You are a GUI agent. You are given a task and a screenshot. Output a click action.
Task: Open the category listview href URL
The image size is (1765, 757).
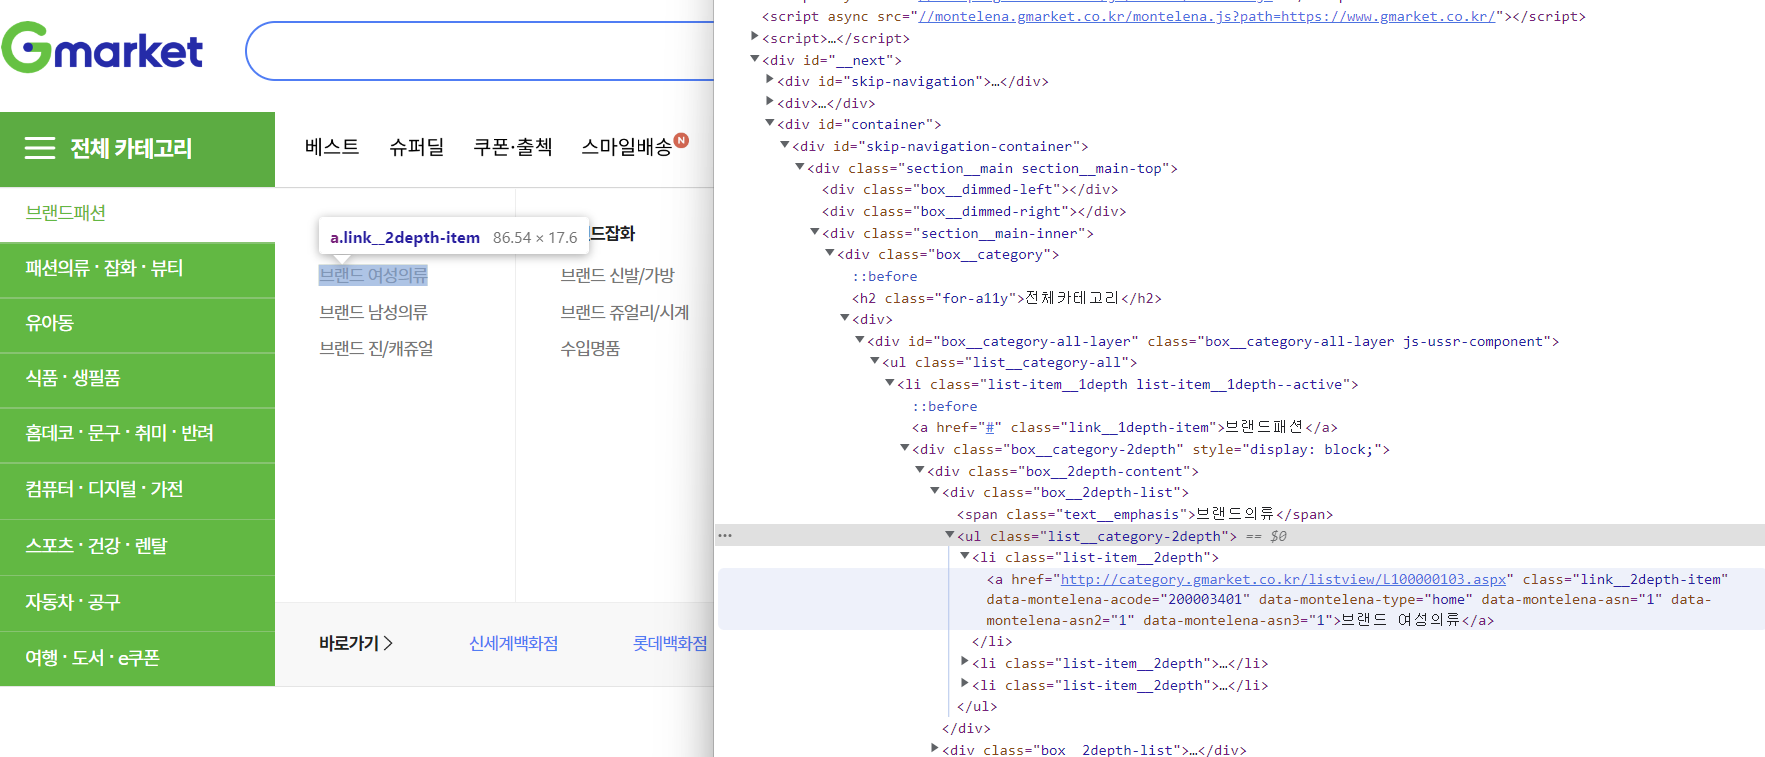click(x=1283, y=579)
